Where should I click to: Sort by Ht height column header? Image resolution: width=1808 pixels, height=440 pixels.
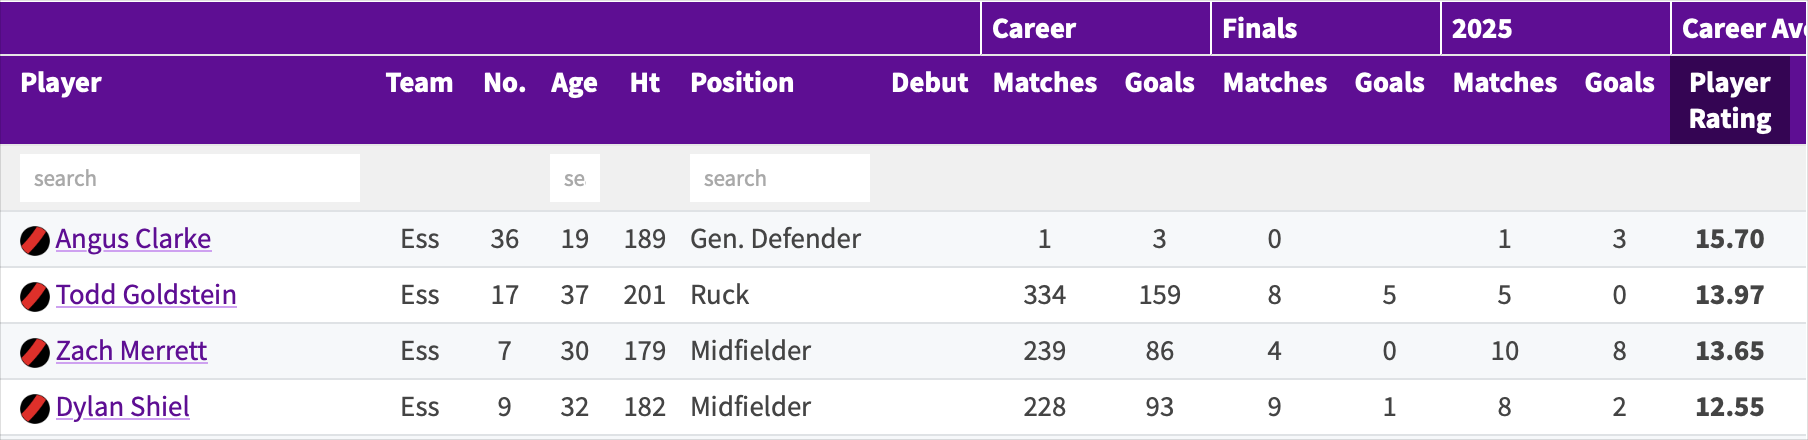[645, 83]
